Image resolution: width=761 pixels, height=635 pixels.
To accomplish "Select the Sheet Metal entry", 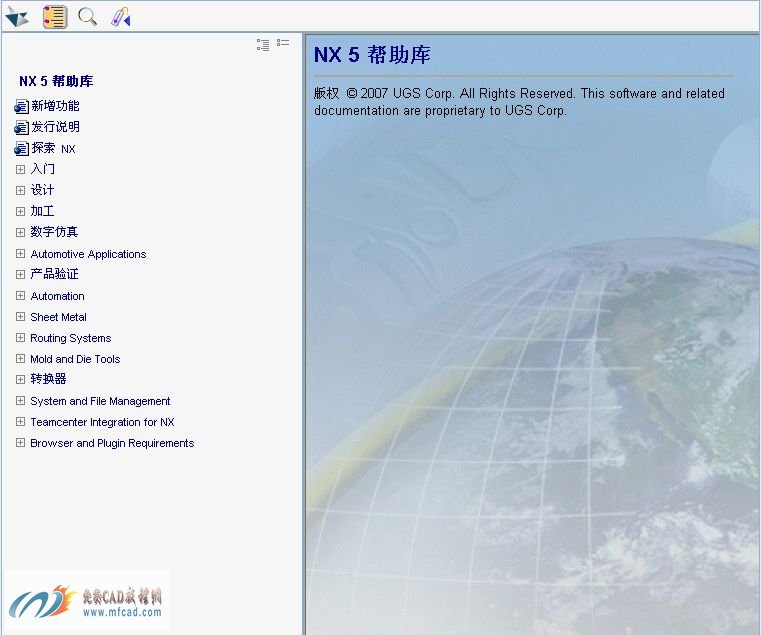I will (58, 317).
